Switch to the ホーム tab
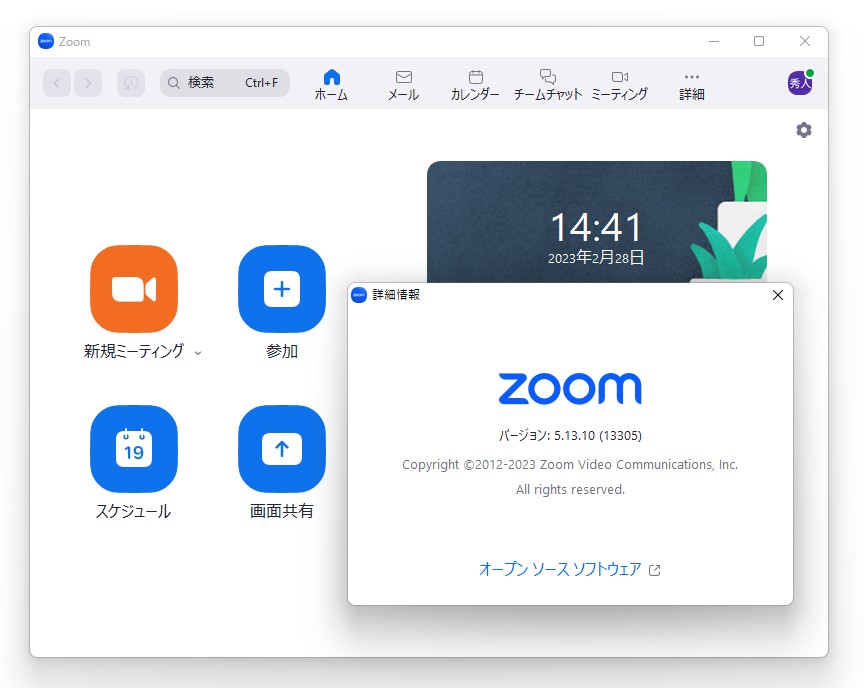 point(330,83)
